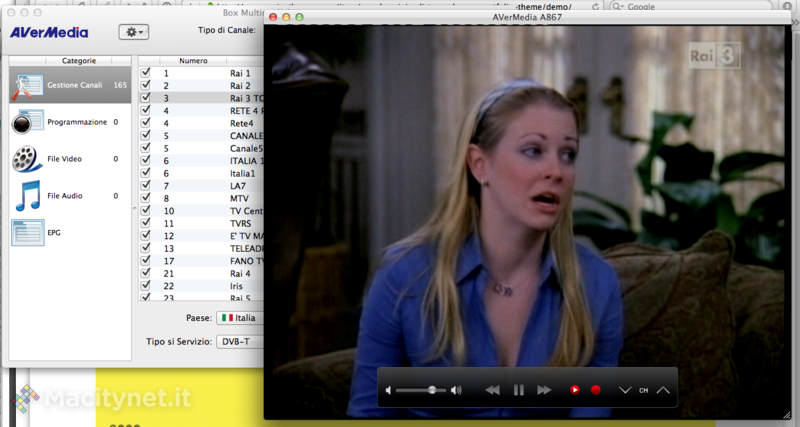This screenshot has height=427, width=800.
Task: Open the Programmazione clock icon
Action: (28, 122)
